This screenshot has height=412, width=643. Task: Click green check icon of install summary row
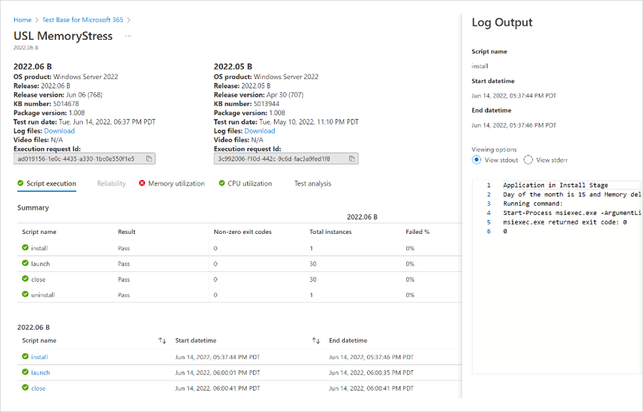25,248
